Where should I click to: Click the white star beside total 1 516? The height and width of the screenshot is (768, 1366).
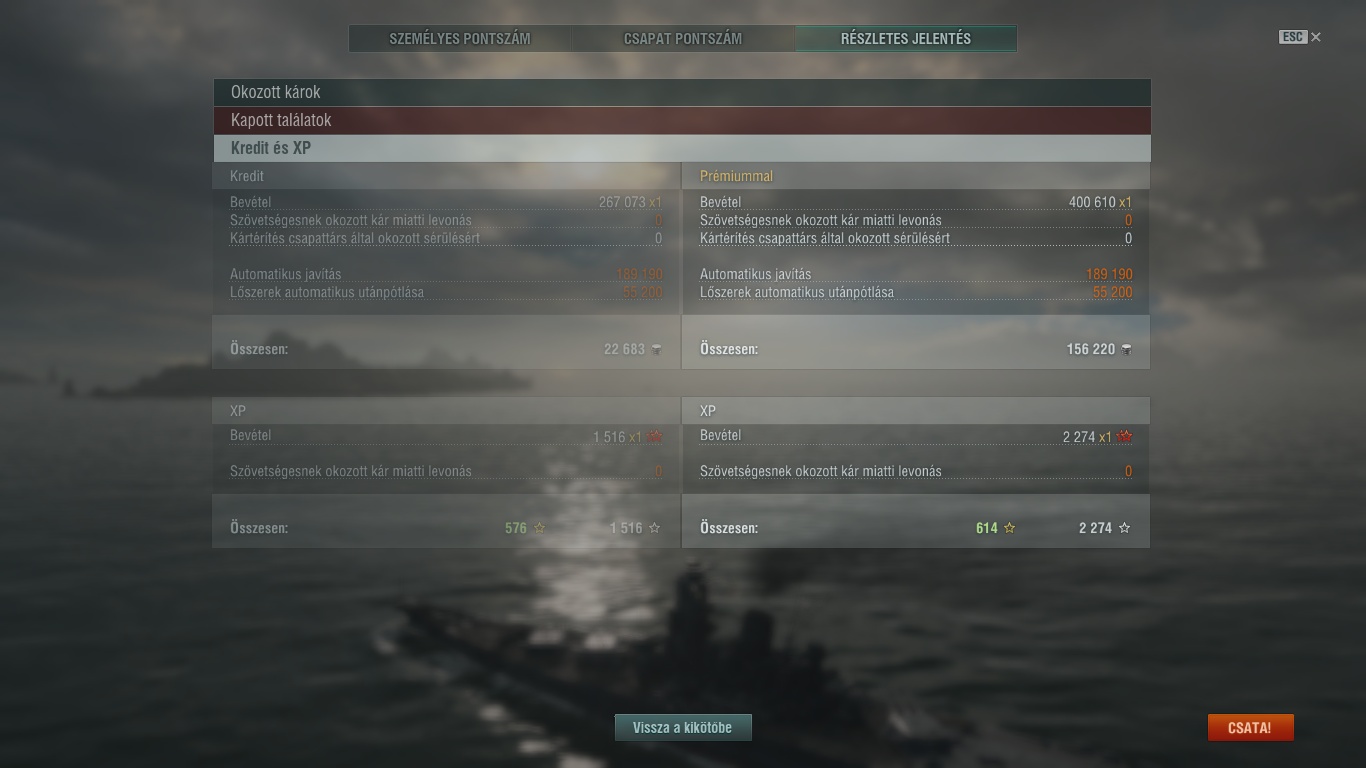(654, 528)
